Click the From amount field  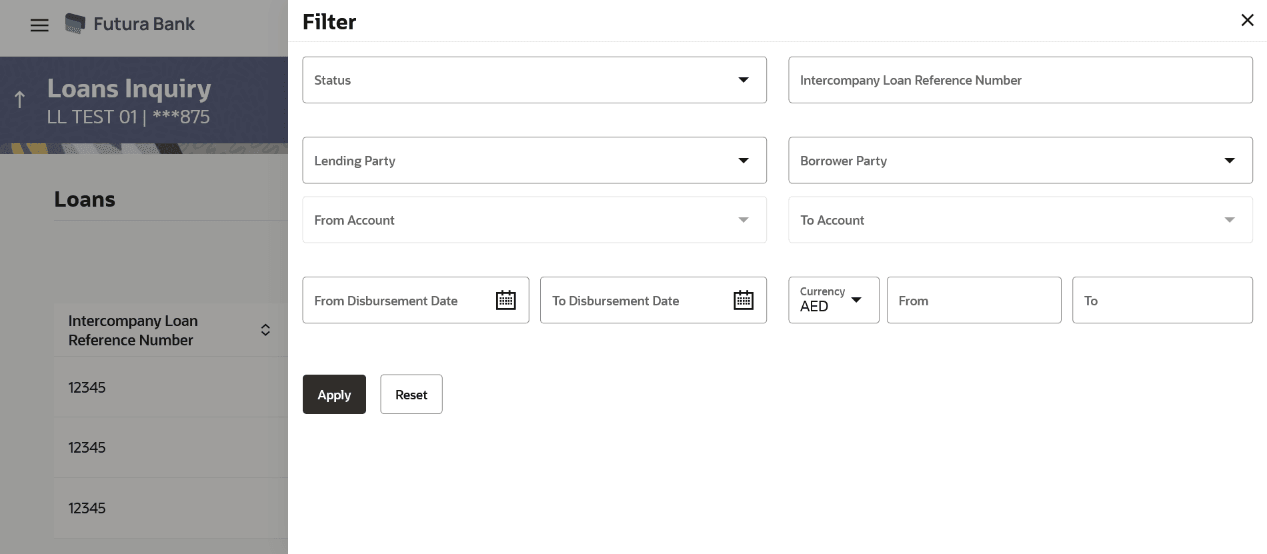point(974,300)
